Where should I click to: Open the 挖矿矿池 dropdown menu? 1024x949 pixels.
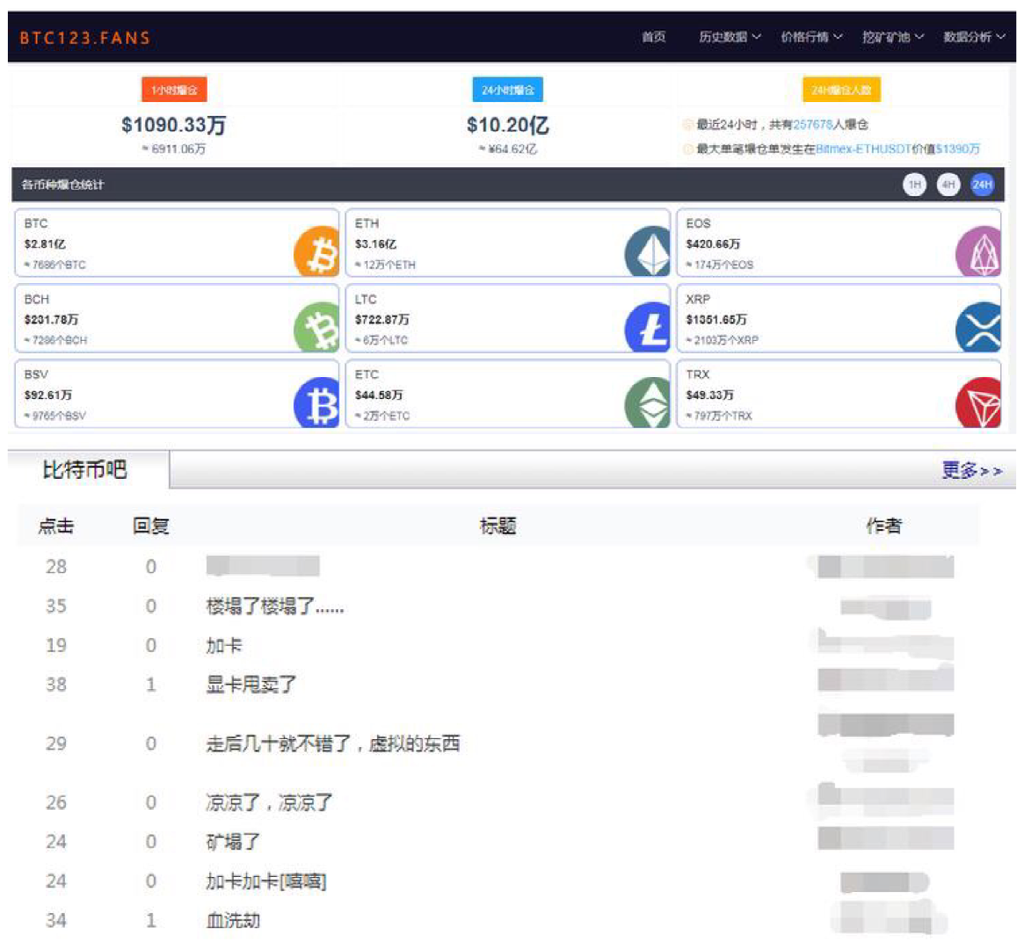click(x=893, y=37)
